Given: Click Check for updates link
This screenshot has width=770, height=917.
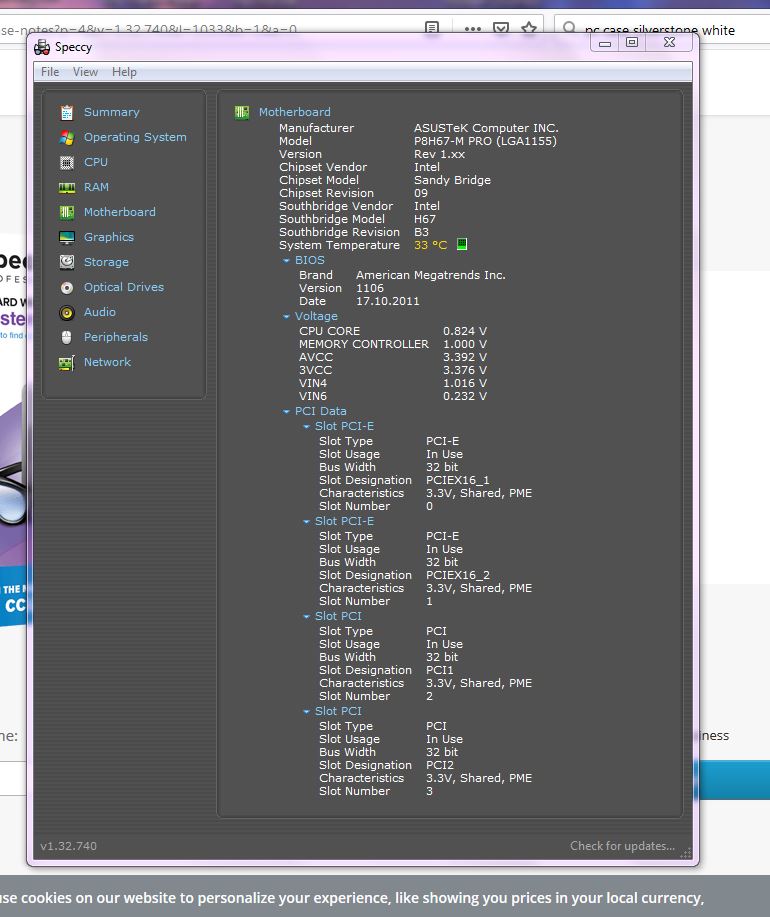Looking at the screenshot, I should coord(622,846).
